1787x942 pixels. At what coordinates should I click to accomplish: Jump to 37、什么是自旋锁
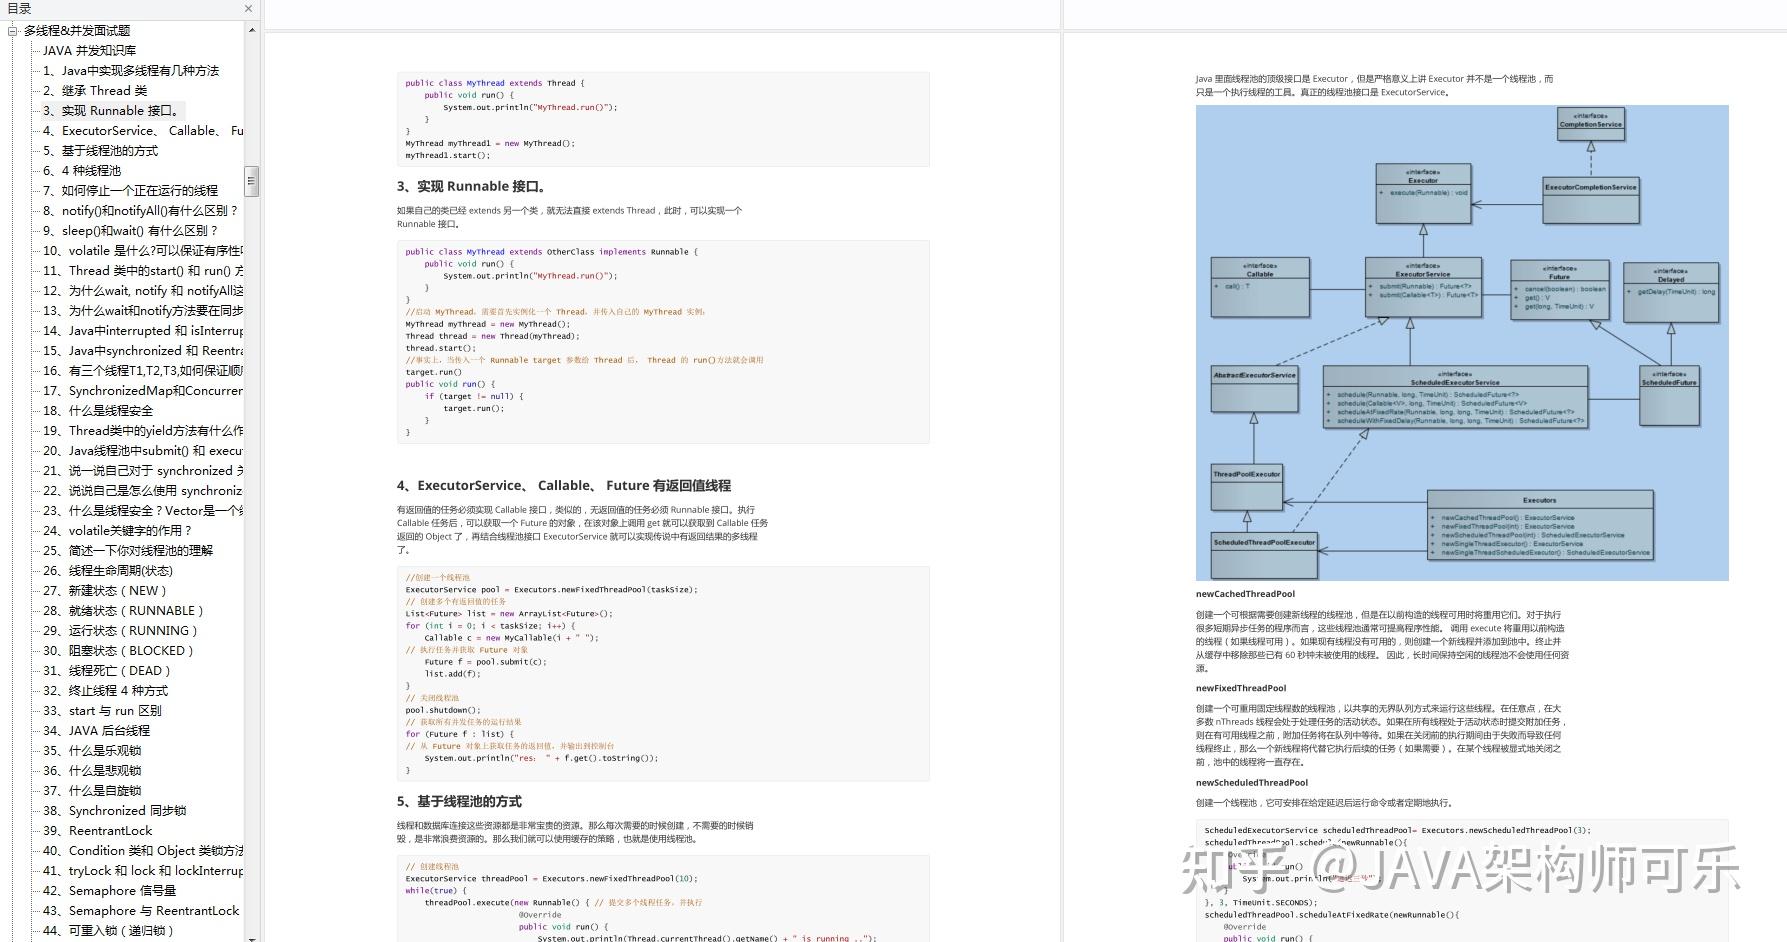tap(92, 791)
